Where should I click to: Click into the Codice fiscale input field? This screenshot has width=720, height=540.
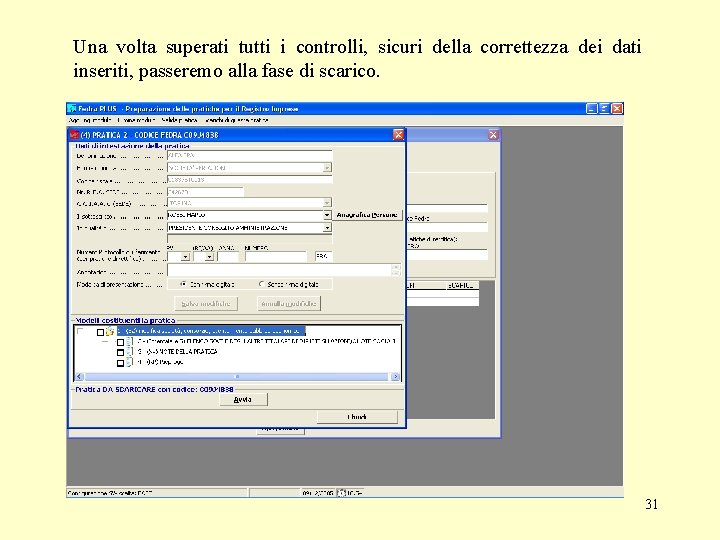[249, 180]
